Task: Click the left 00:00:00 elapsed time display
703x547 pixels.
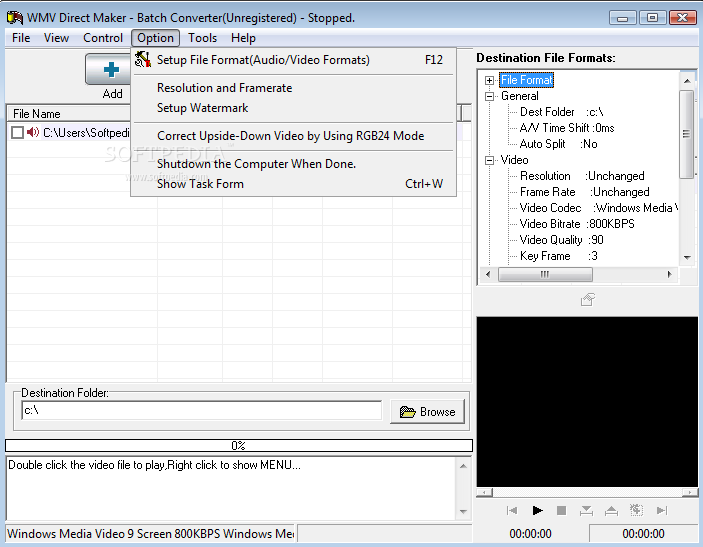Action: click(x=530, y=534)
